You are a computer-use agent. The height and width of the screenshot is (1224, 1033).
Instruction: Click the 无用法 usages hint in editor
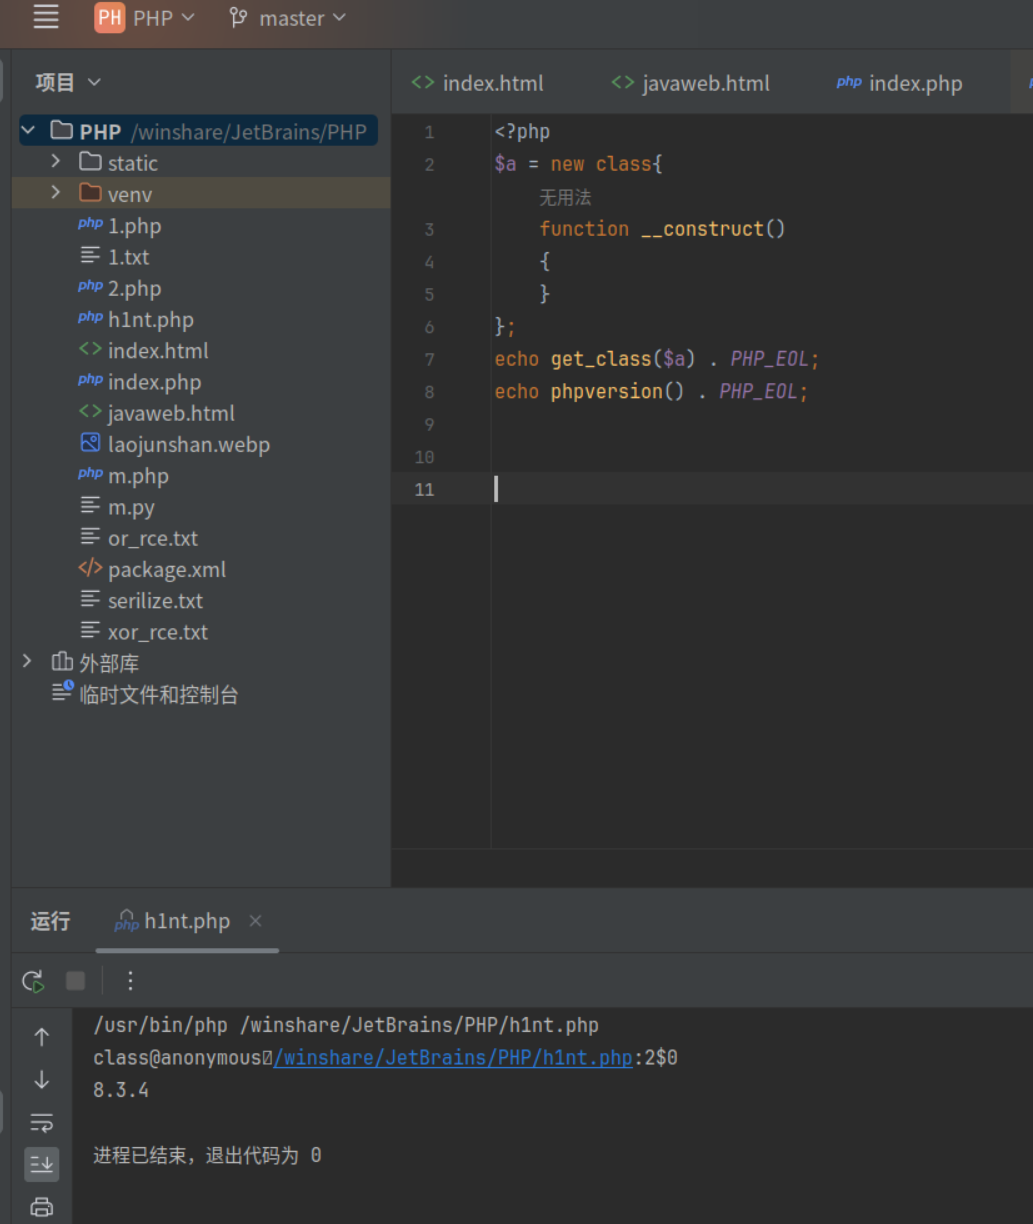pyautogui.click(x=566, y=197)
